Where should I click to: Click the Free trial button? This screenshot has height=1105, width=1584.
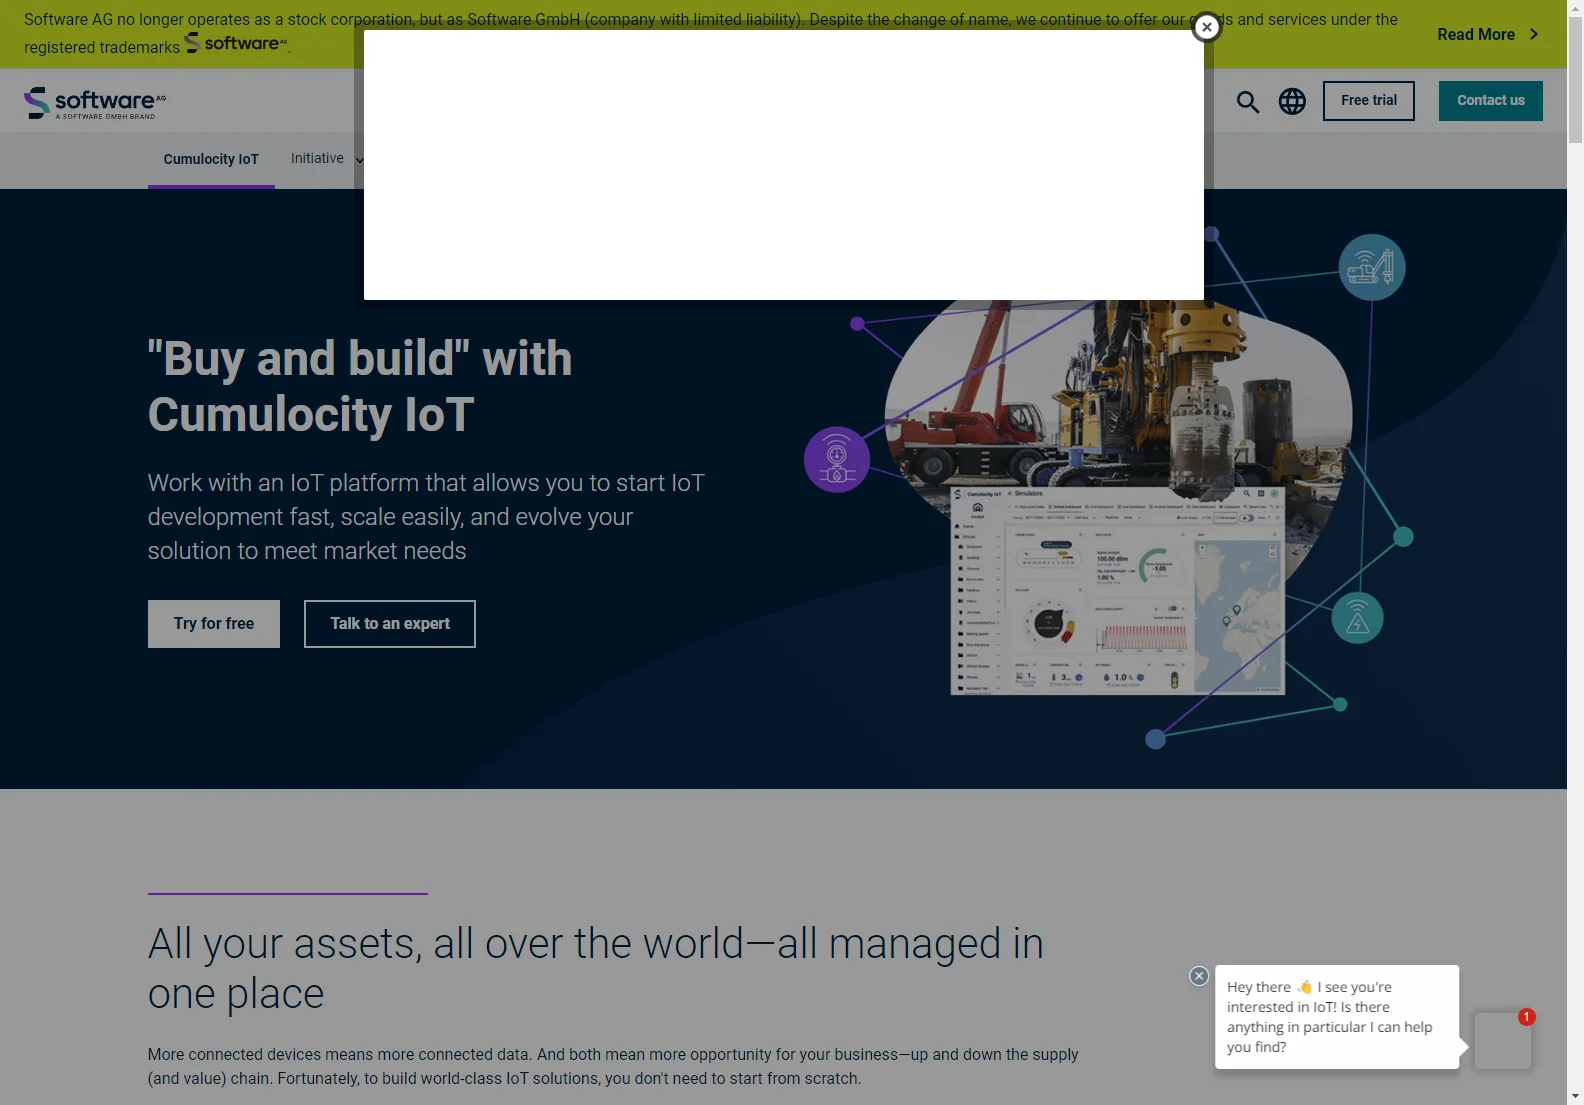tap(1369, 101)
